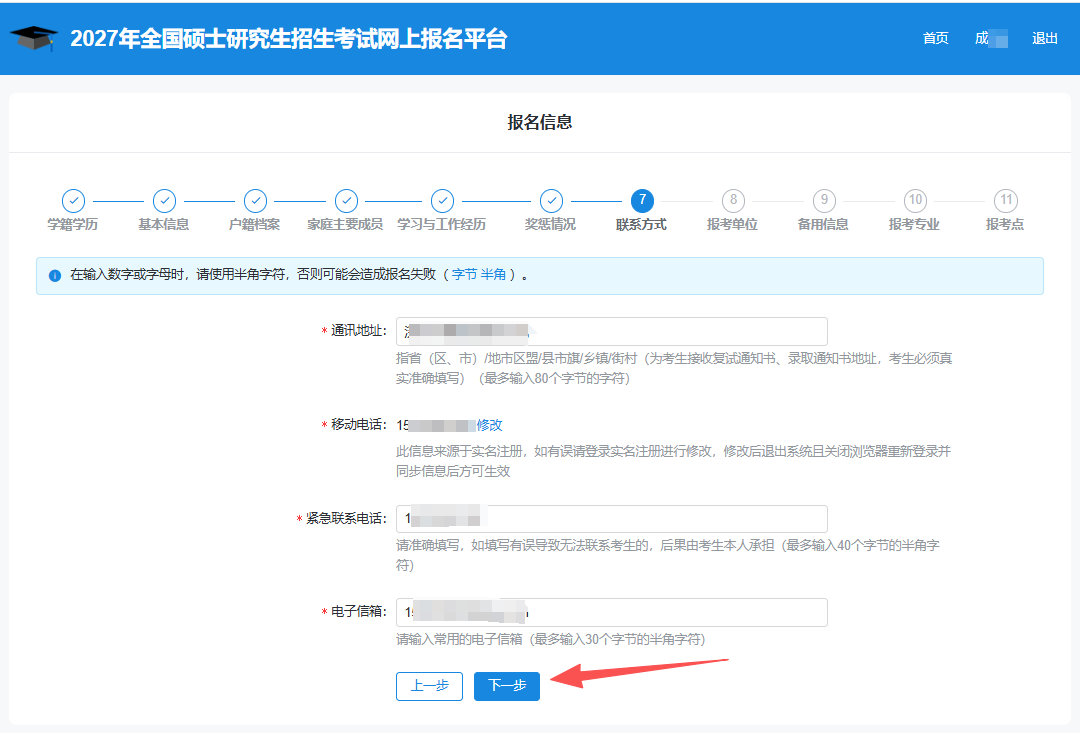This screenshot has height=733, width=1080.
Task: Click the 报名信息 heading text
Action: pyautogui.click(x=540, y=123)
